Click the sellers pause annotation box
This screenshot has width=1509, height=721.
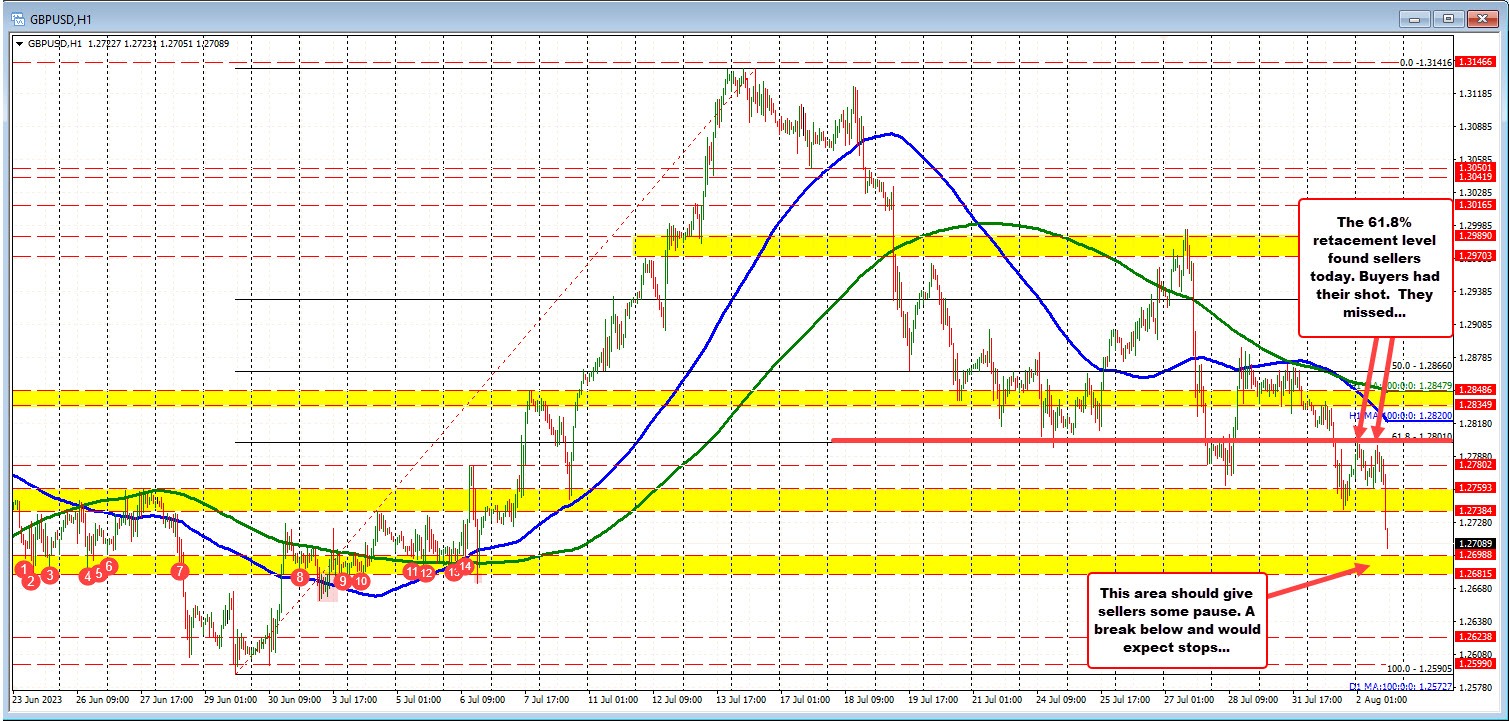[x=1177, y=623]
